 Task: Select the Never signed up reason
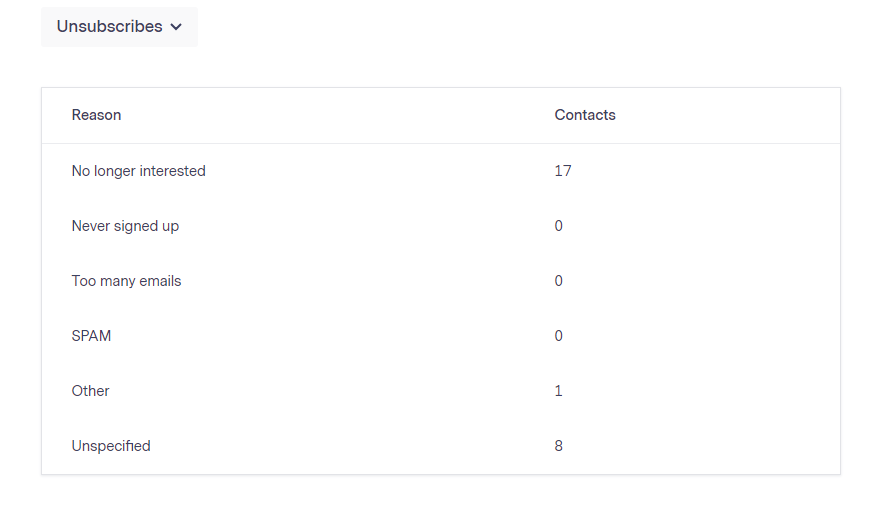click(x=125, y=226)
